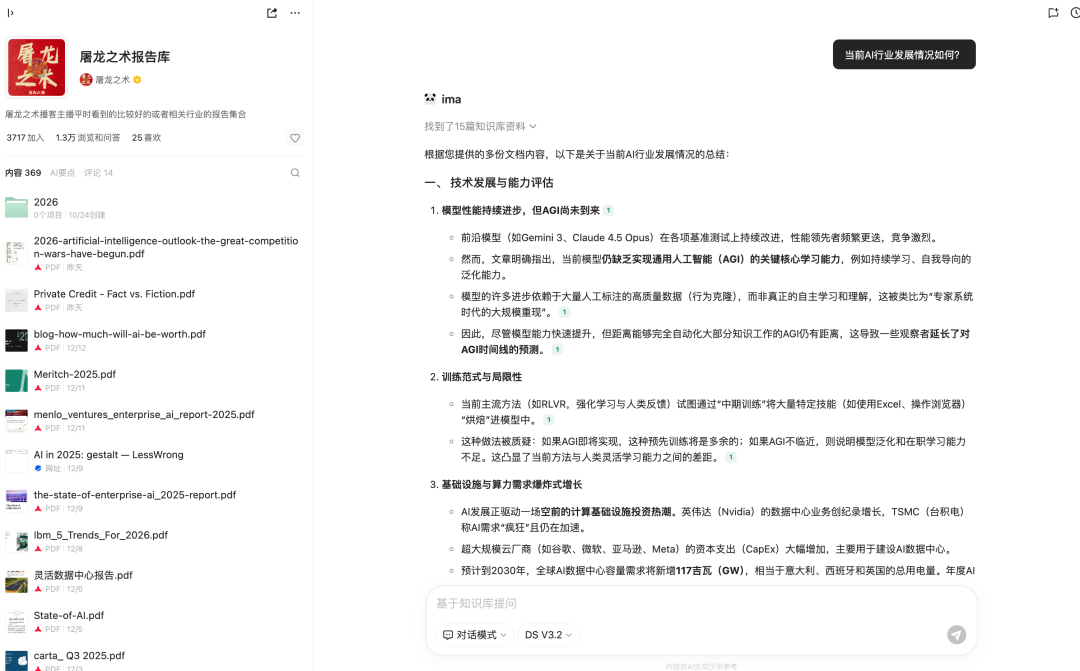Switch to the 评论 14 tab
1080x671 pixels.
[96, 172]
